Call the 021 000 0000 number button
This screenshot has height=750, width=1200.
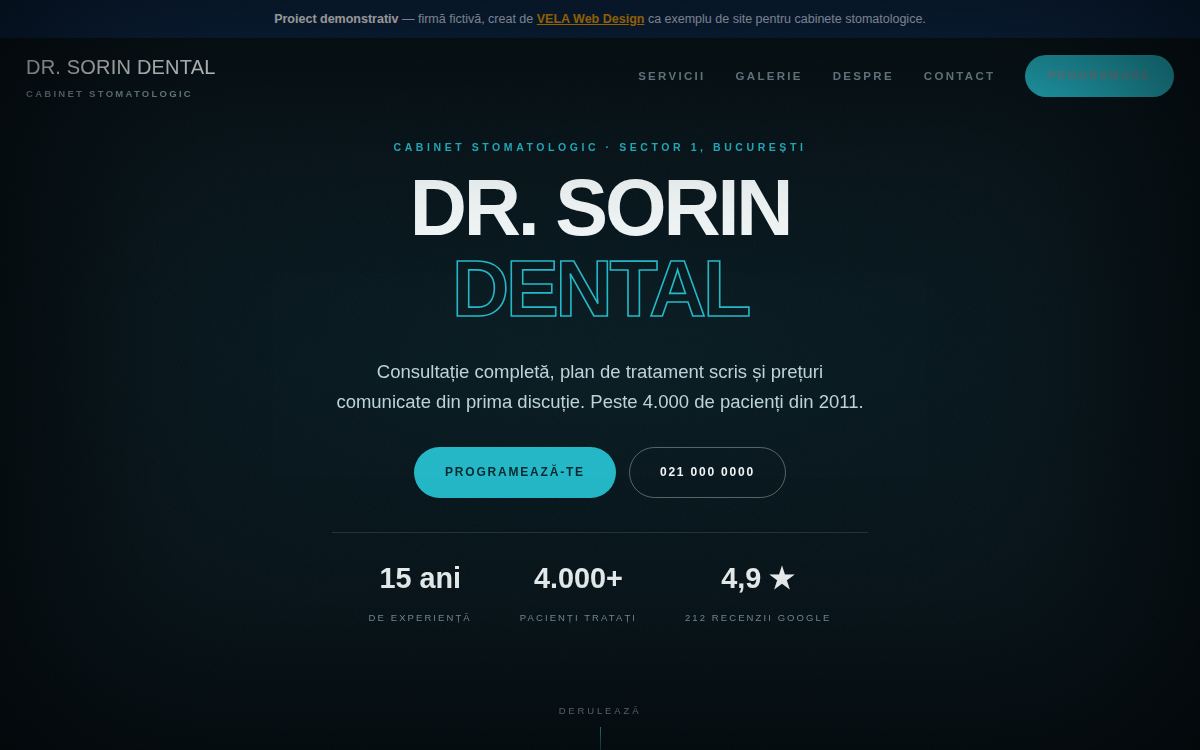(x=707, y=472)
